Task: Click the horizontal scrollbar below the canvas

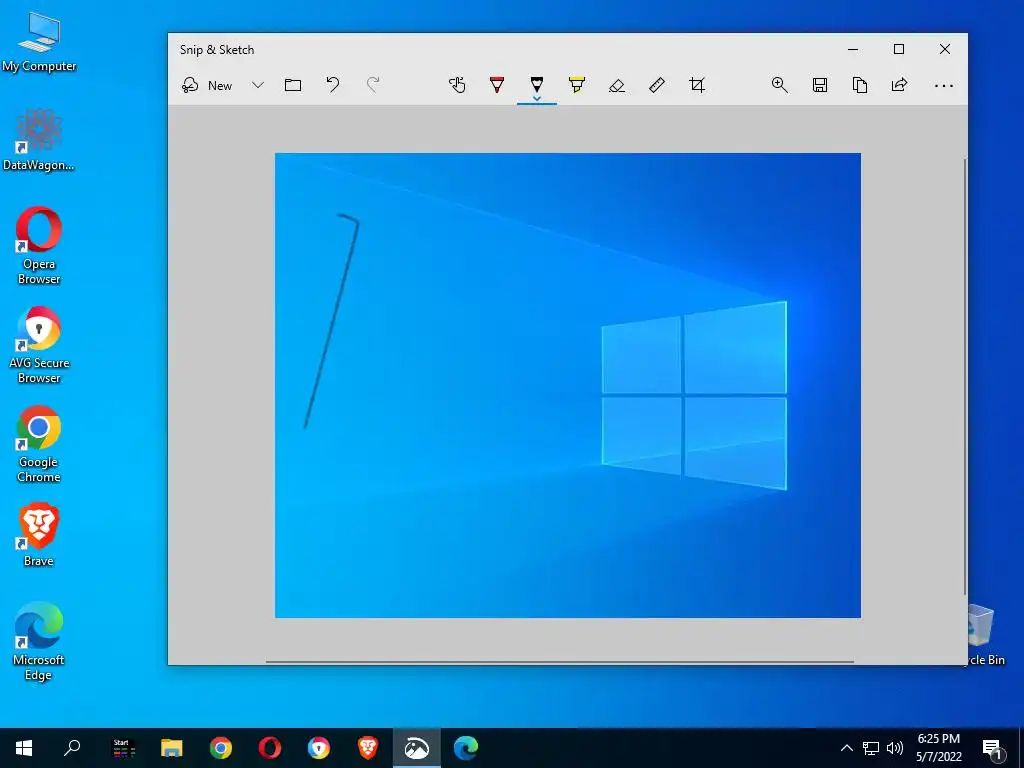Action: [560, 662]
